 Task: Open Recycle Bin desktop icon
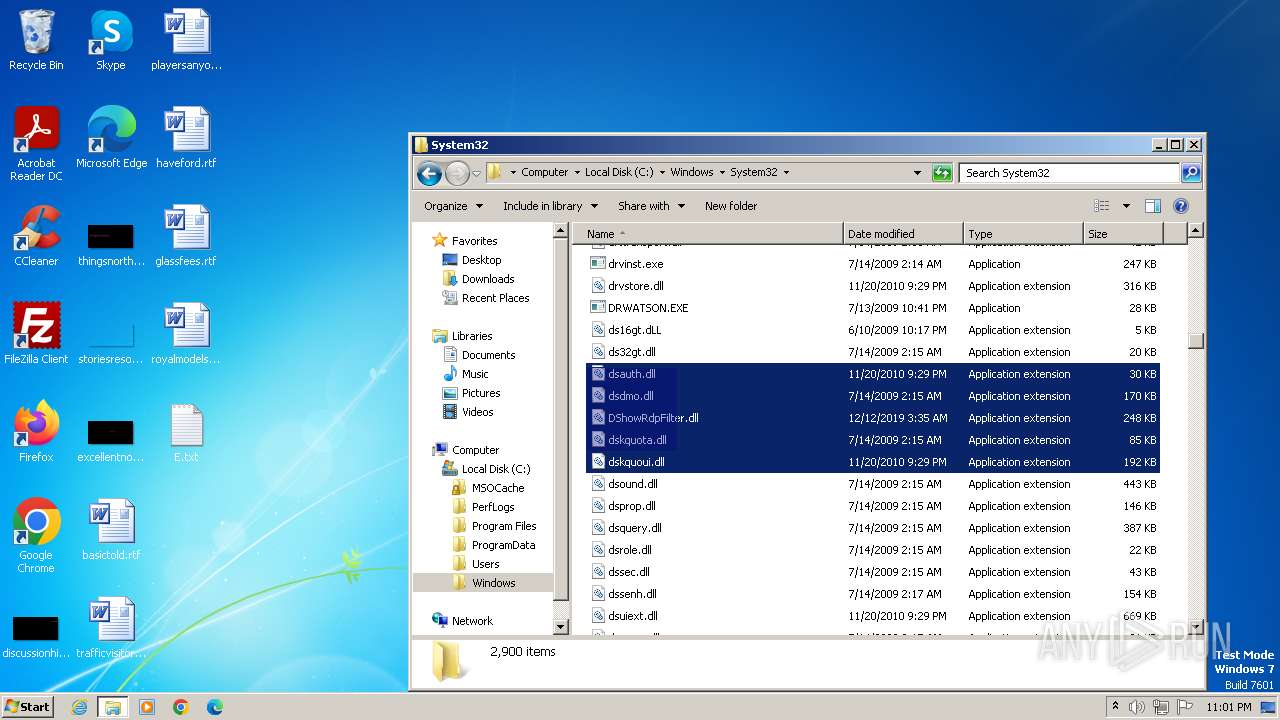[x=36, y=41]
